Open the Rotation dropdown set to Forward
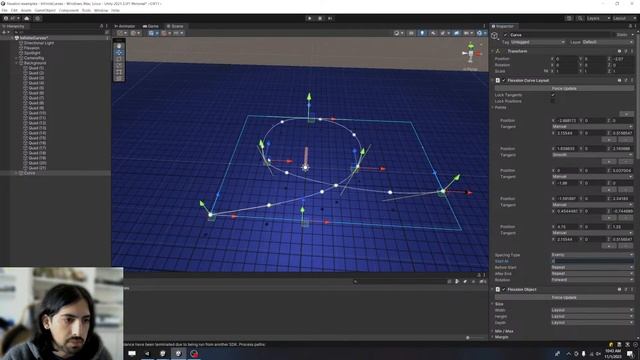 592,280
